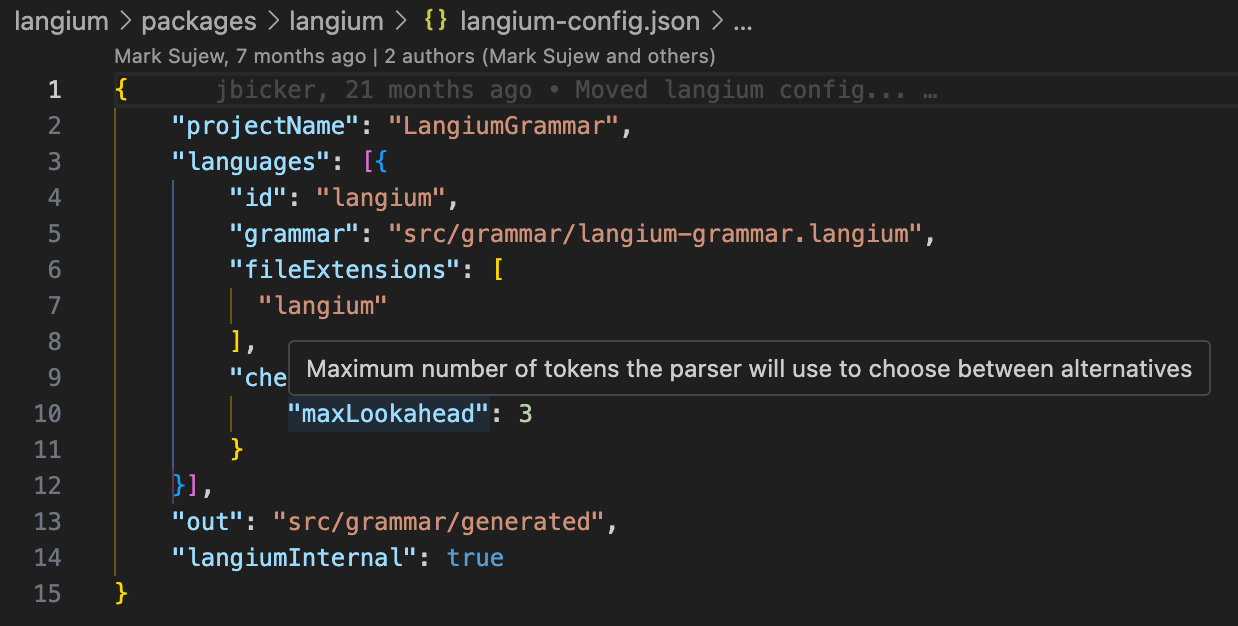
Task: Select the langiumInternal value true
Action: [475, 557]
